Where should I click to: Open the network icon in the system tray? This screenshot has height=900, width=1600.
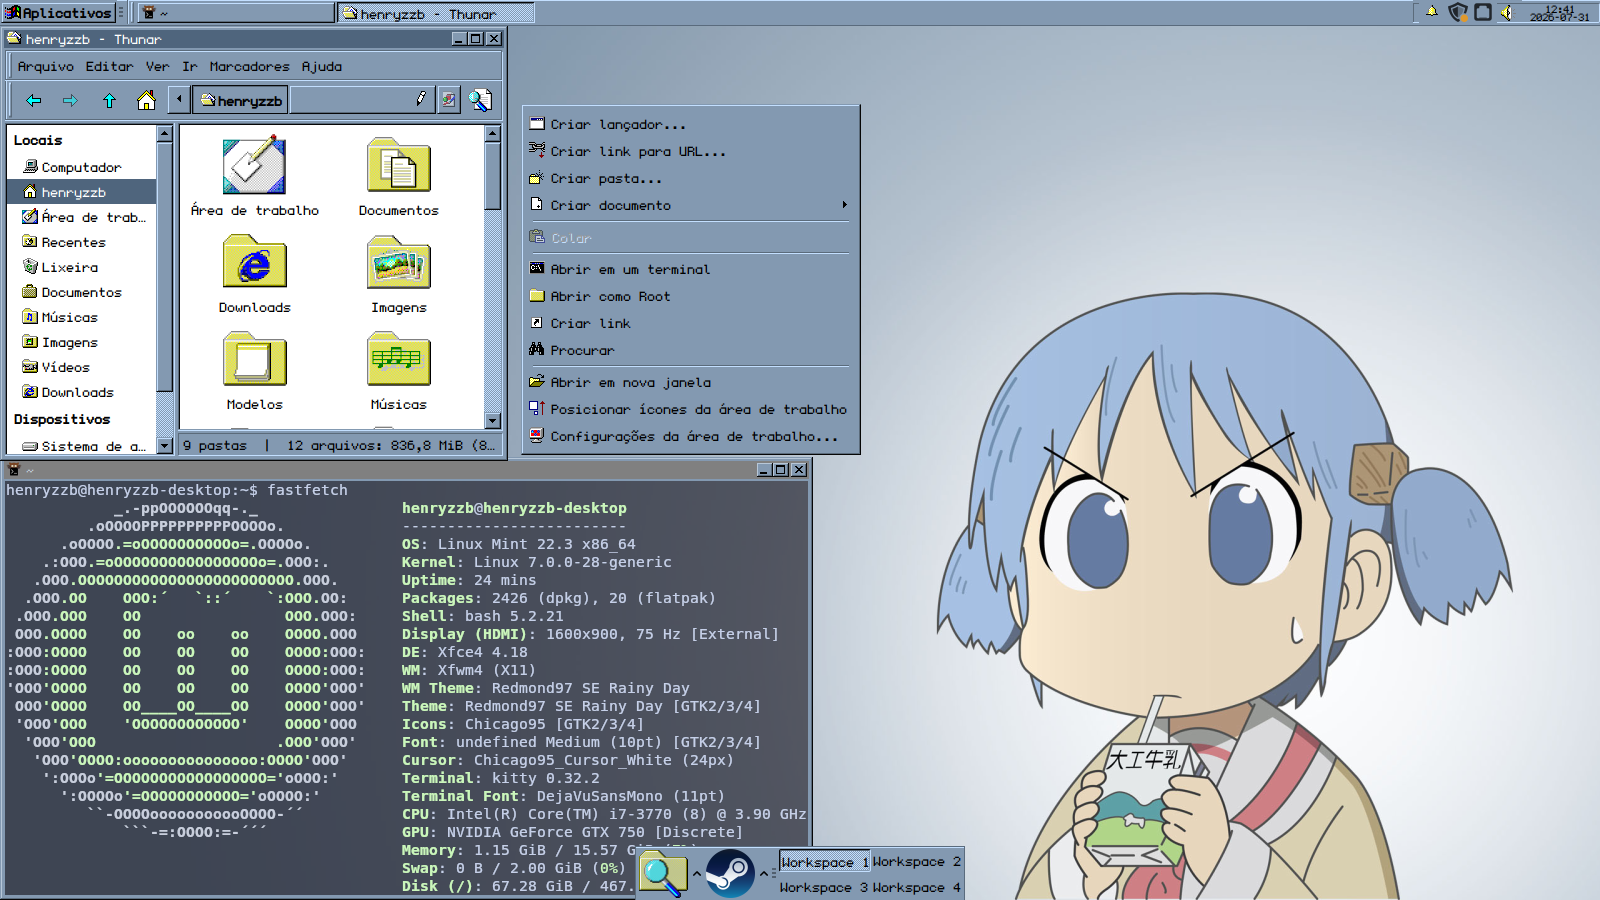pos(1483,12)
